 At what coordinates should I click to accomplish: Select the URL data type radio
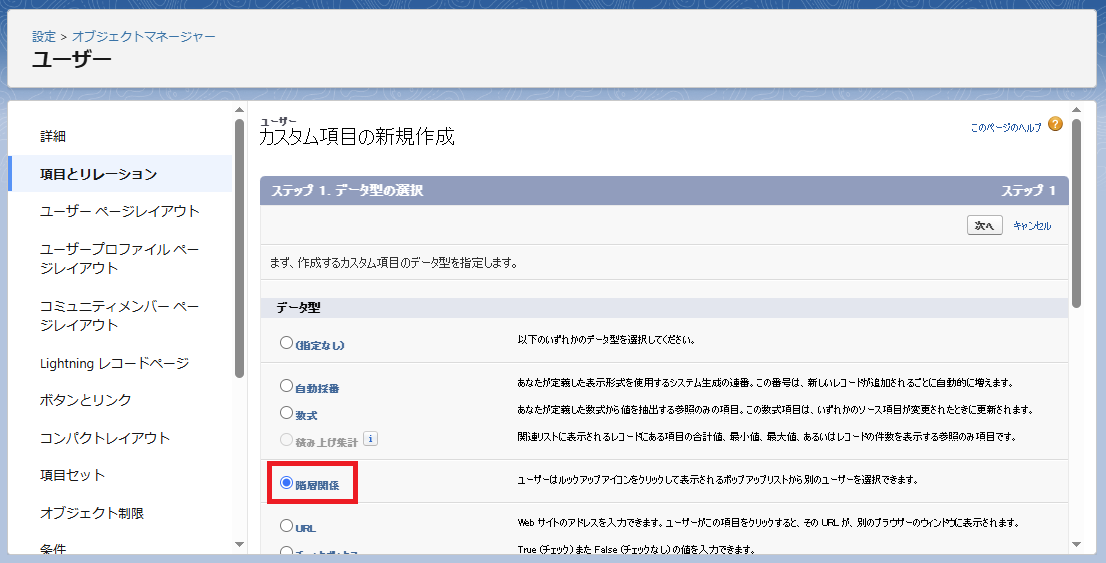coord(287,526)
